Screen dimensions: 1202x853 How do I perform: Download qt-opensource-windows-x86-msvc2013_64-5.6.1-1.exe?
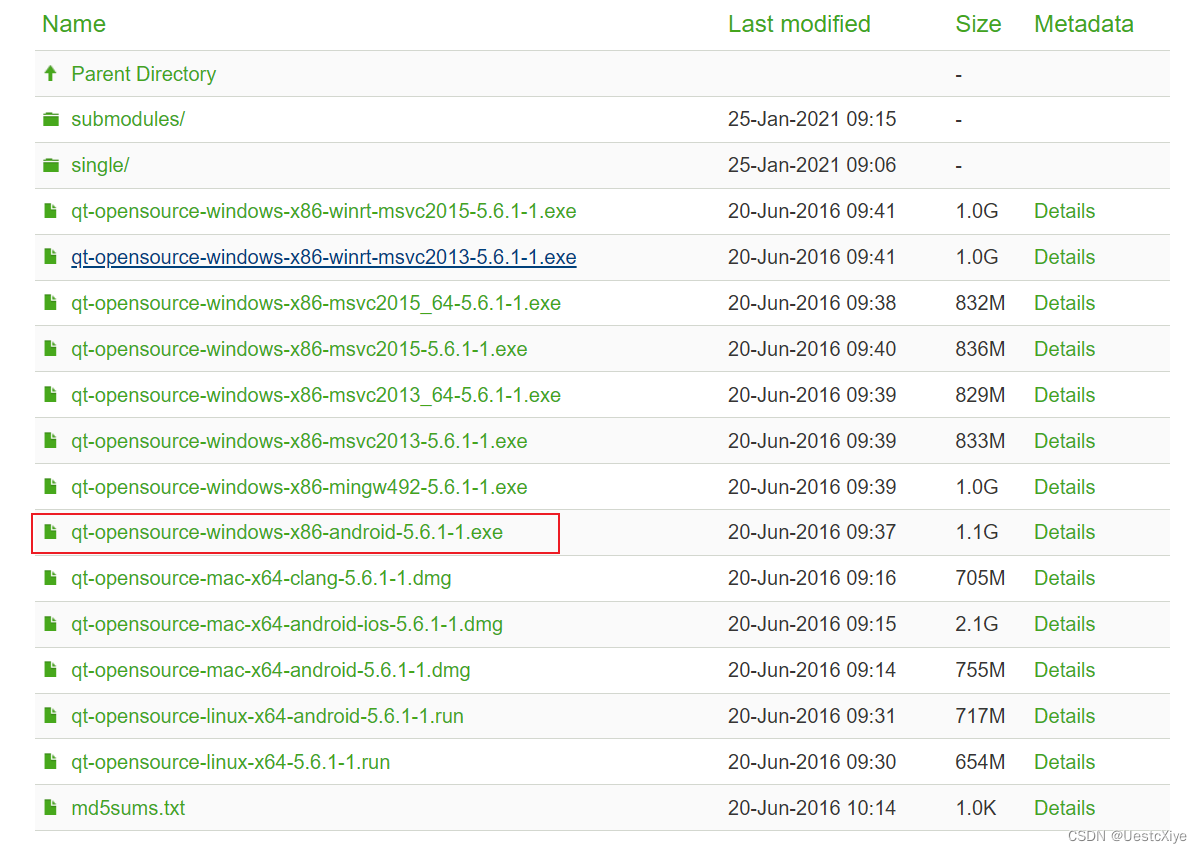[x=316, y=395]
